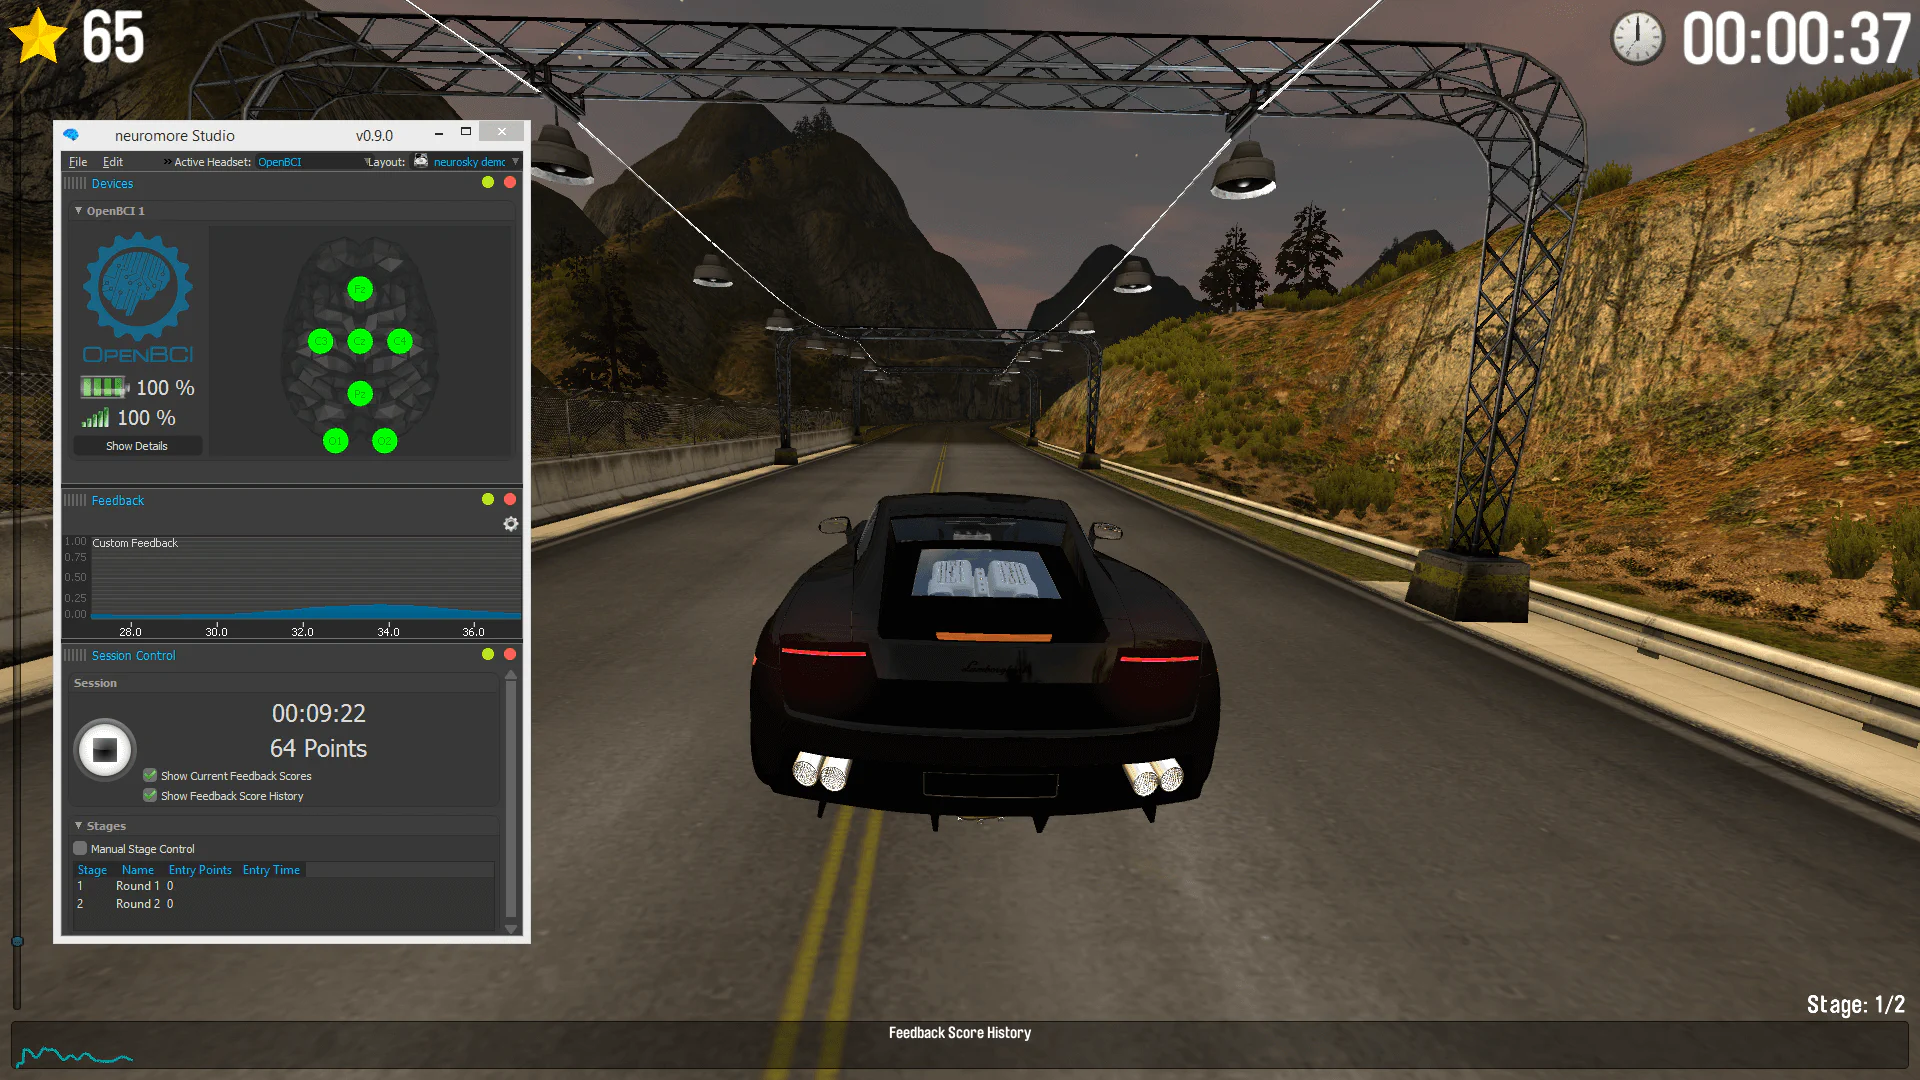The width and height of the screenshot is (1920, 1080).
Task: Click the O2 electrode indicator
Action: coord(384,441)
